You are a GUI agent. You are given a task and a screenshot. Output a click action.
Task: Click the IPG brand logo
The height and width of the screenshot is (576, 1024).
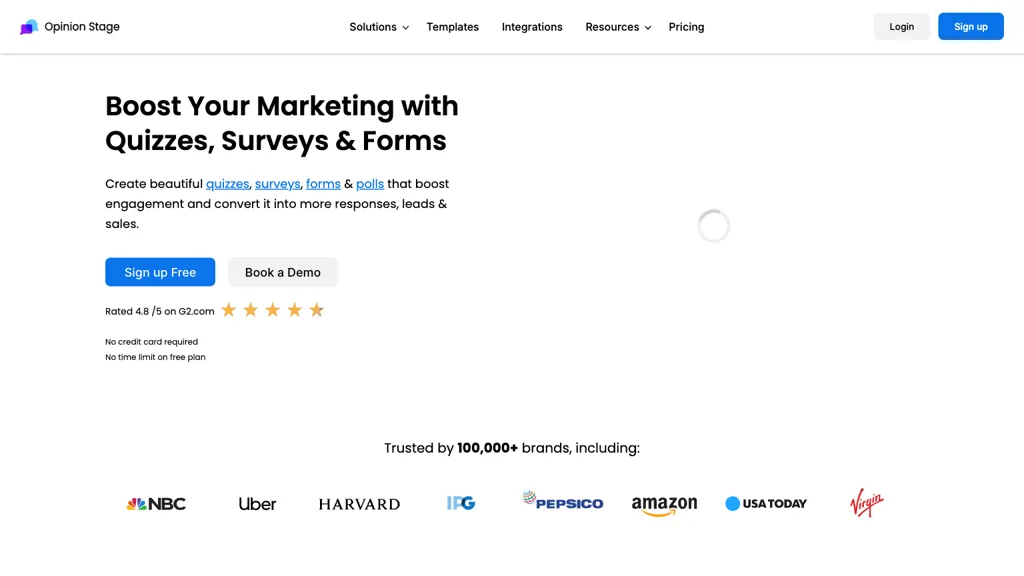click(x=461, y=503)
